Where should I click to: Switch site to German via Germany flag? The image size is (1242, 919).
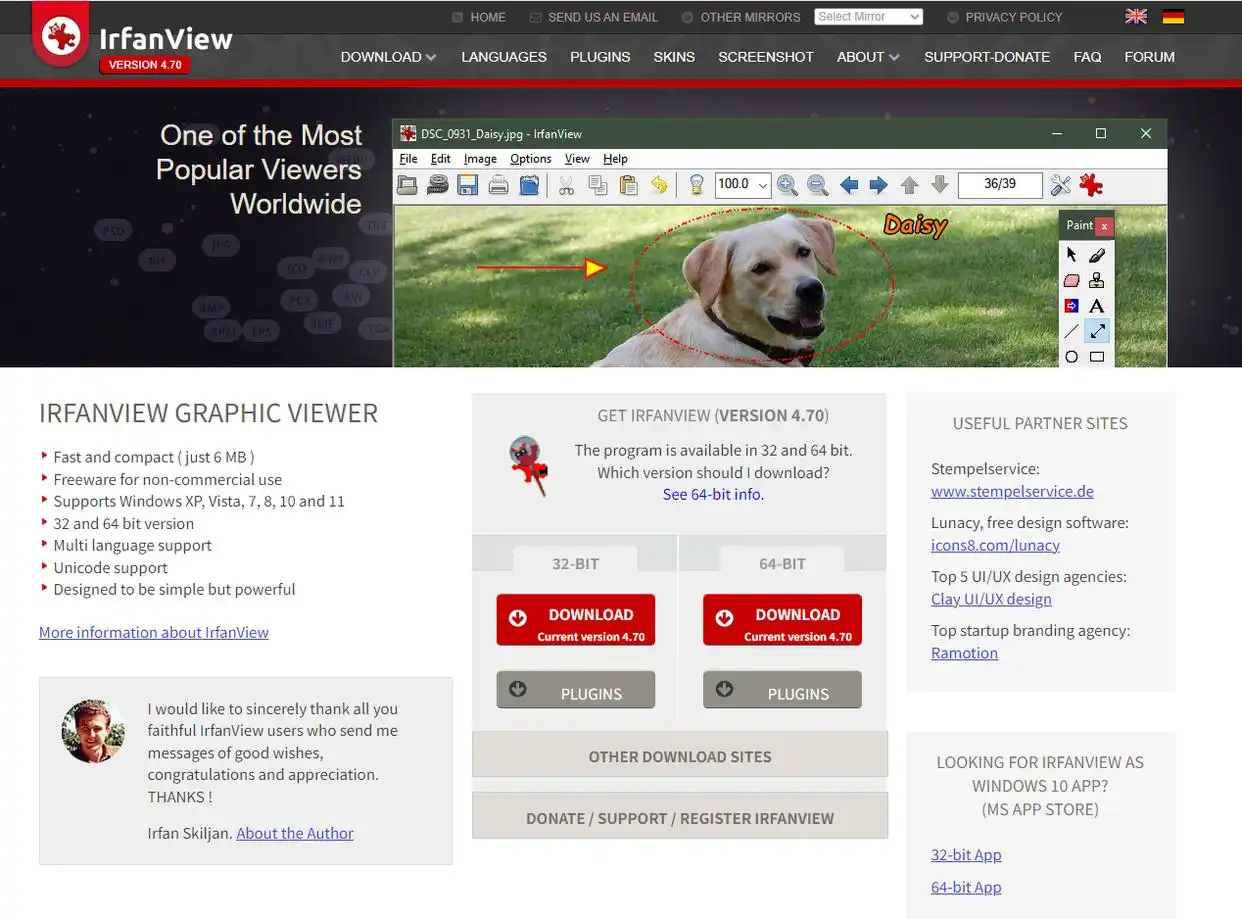point(1173,16)
